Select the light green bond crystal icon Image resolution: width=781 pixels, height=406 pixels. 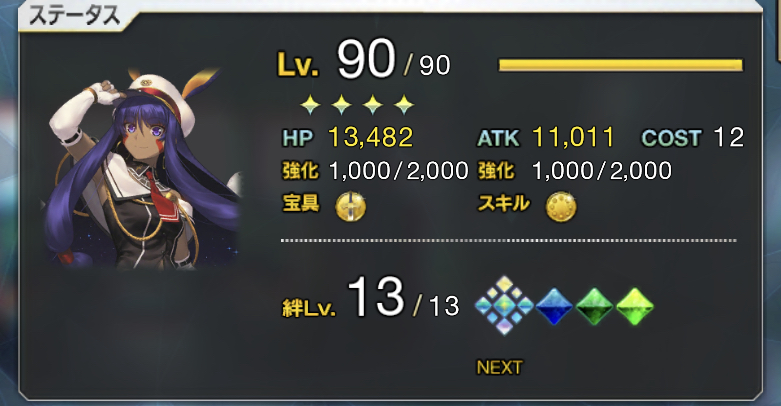point(635,306)
